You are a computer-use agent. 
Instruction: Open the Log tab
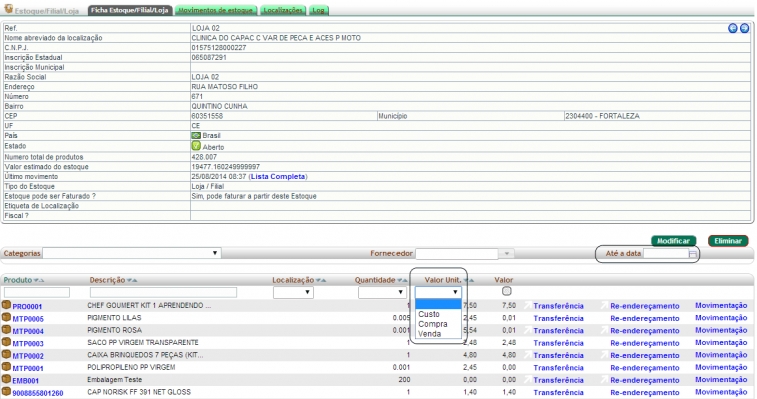(318, 10)
